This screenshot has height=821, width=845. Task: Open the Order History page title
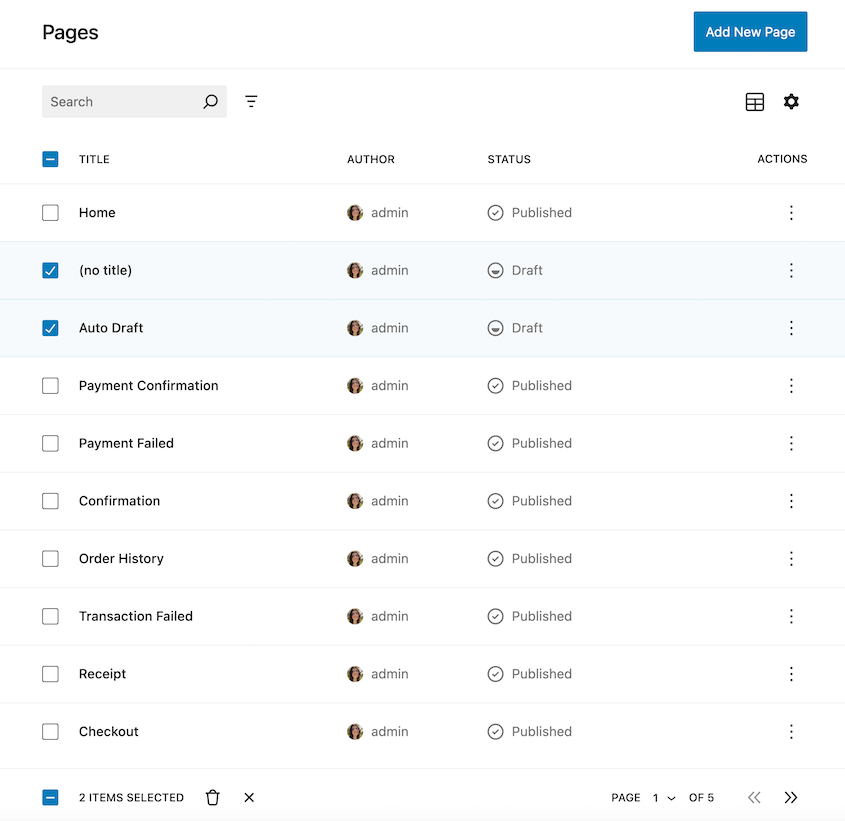pos(121,558)
